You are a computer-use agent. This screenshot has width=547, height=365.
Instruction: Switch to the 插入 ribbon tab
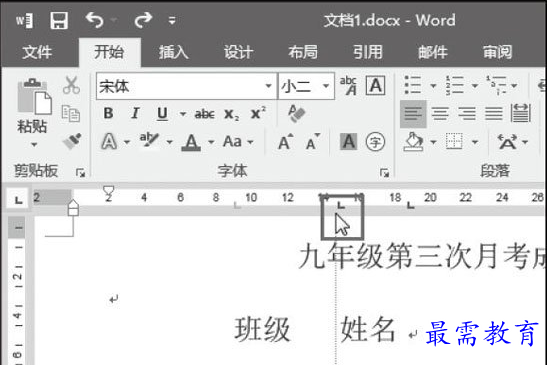173,52
